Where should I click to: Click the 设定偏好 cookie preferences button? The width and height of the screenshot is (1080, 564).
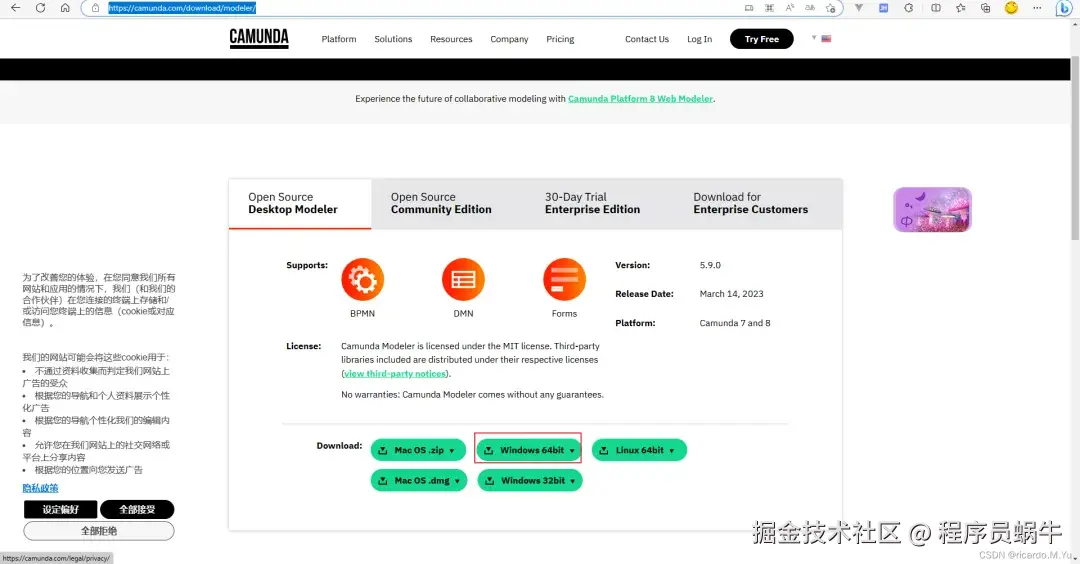(x=61, y=510)
